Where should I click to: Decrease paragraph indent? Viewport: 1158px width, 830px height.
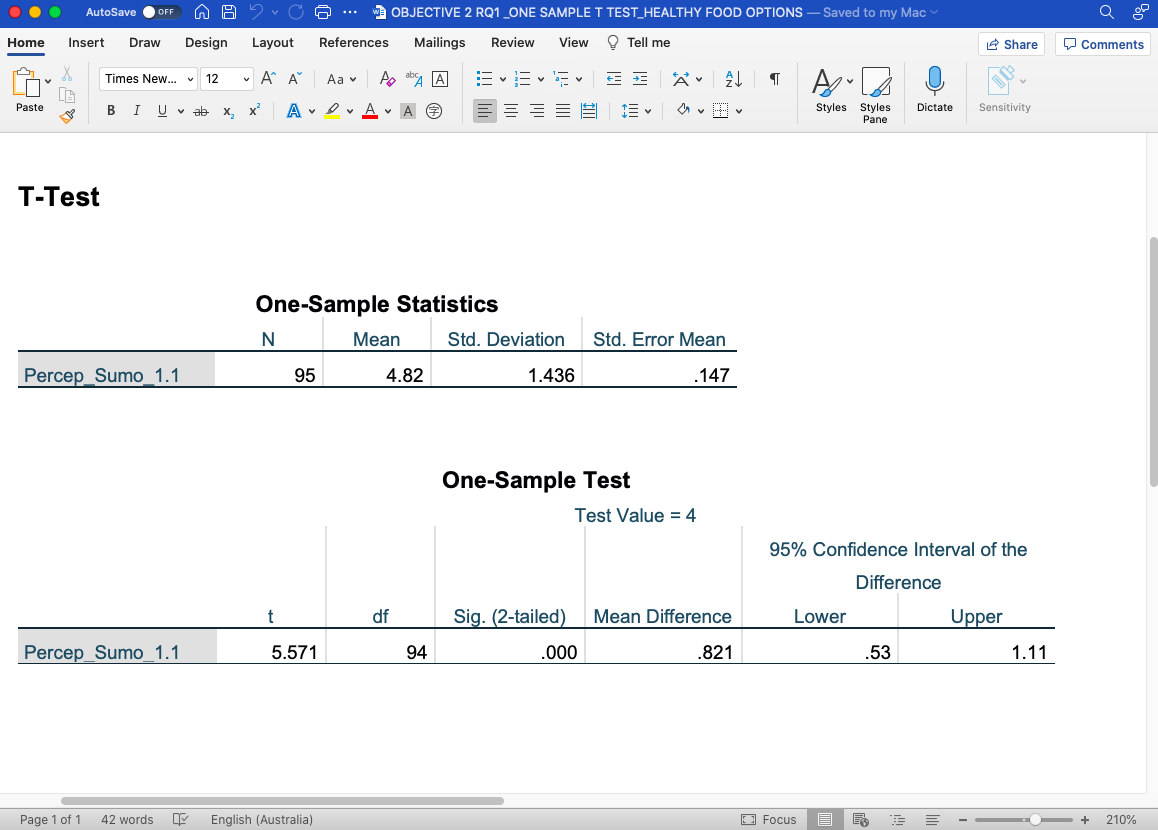point(614,78)
